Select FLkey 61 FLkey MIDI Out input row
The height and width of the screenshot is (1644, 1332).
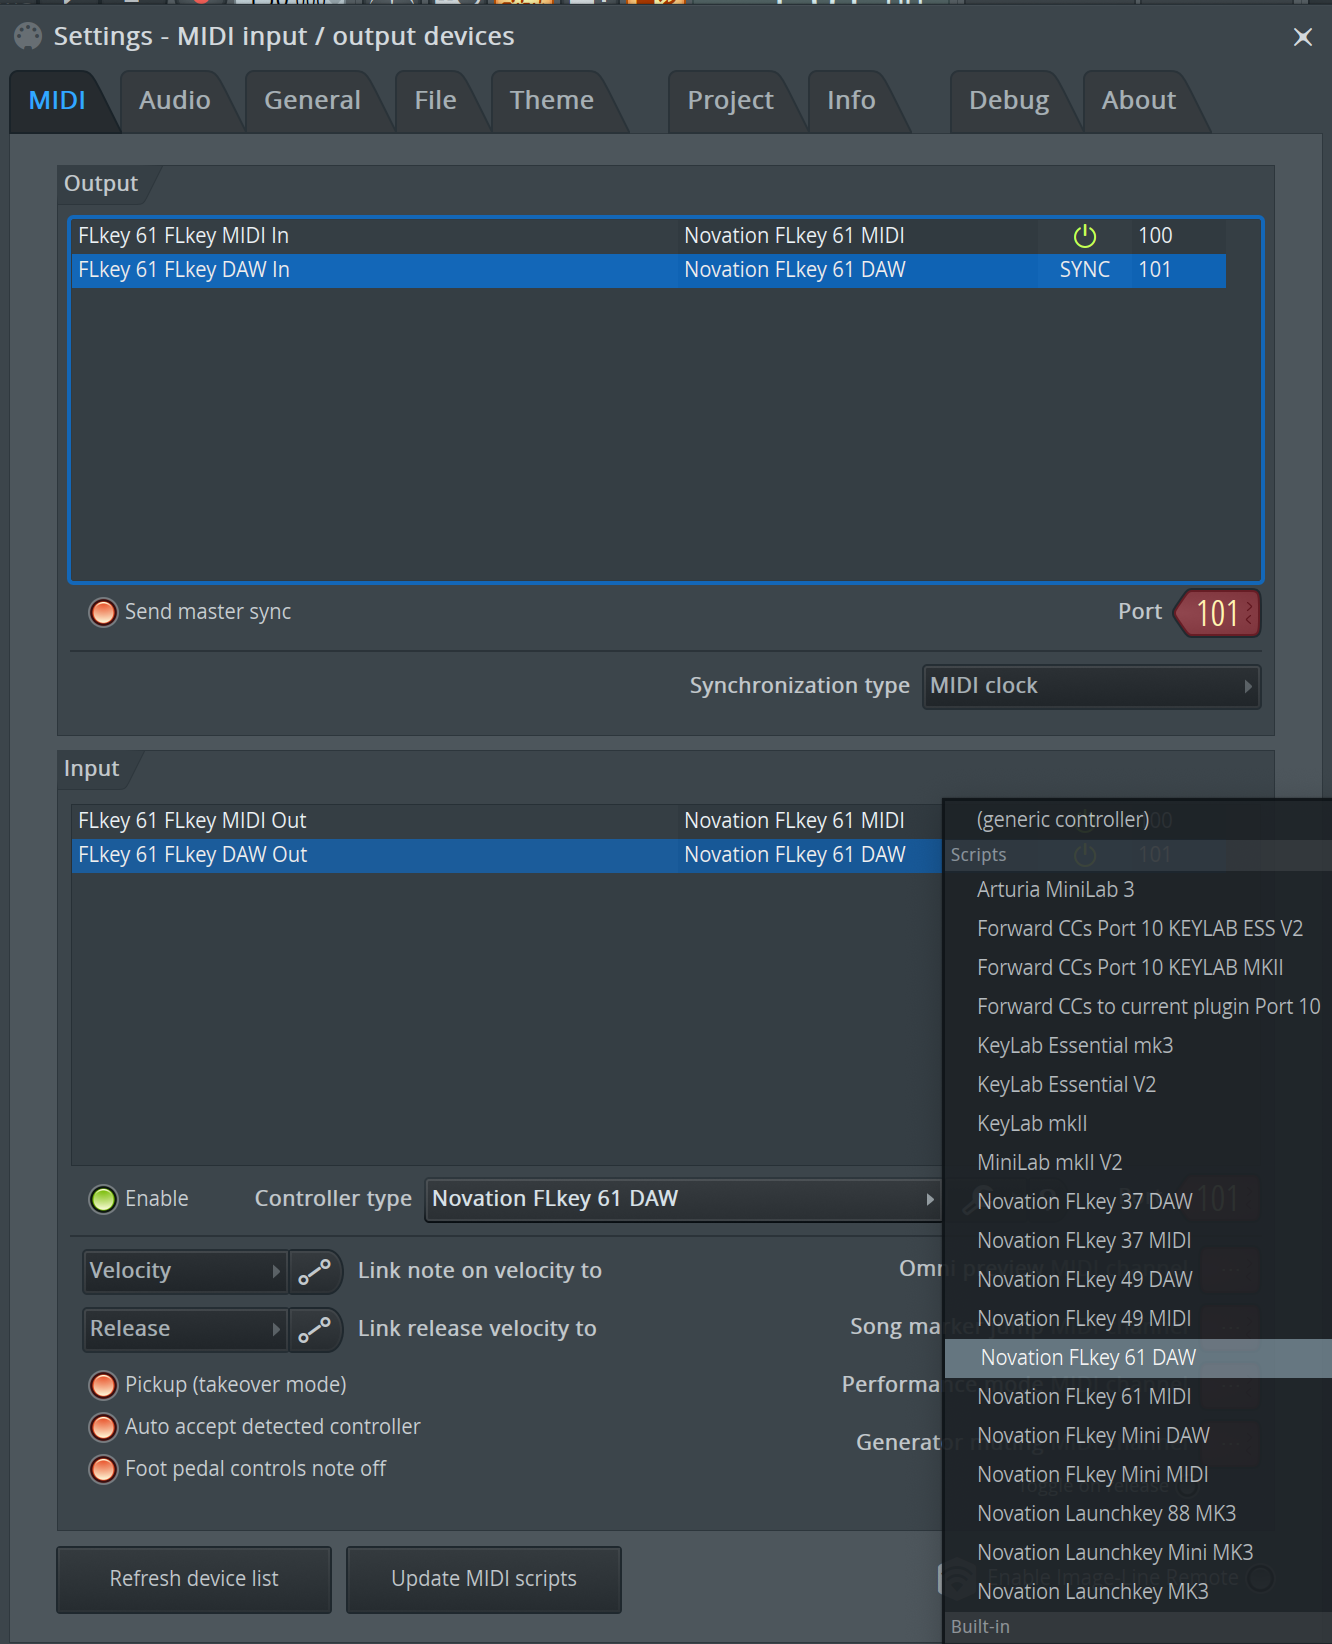pos(507,821)
